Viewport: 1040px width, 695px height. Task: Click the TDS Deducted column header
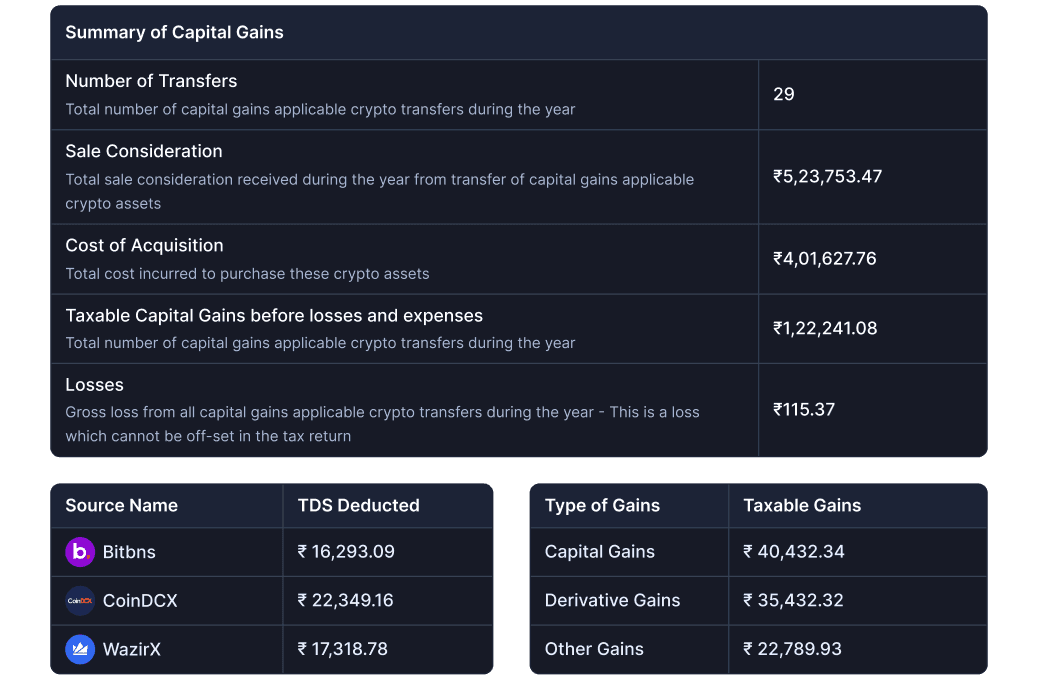pos(358,505)
